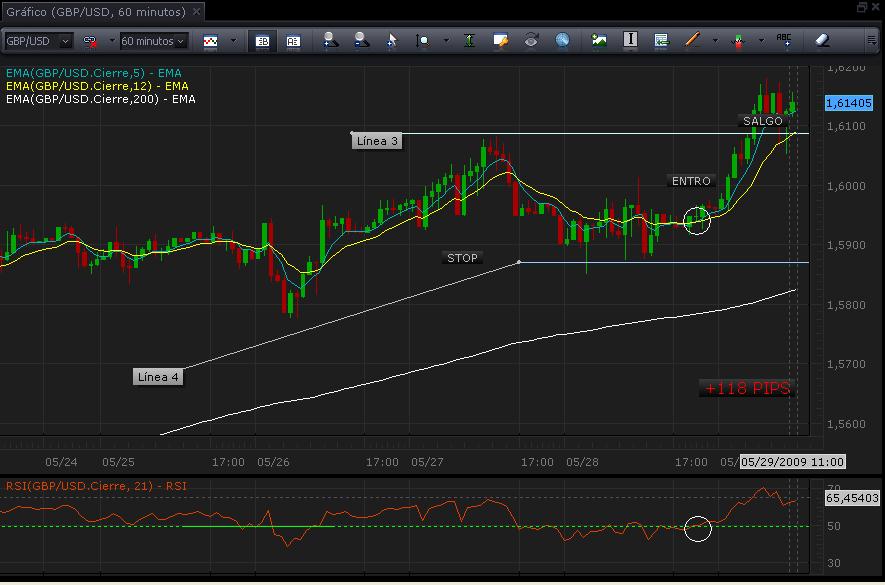Click the green vertical scale arrows icon
Viewport: 885px width, 585px height.
point(470,41)
